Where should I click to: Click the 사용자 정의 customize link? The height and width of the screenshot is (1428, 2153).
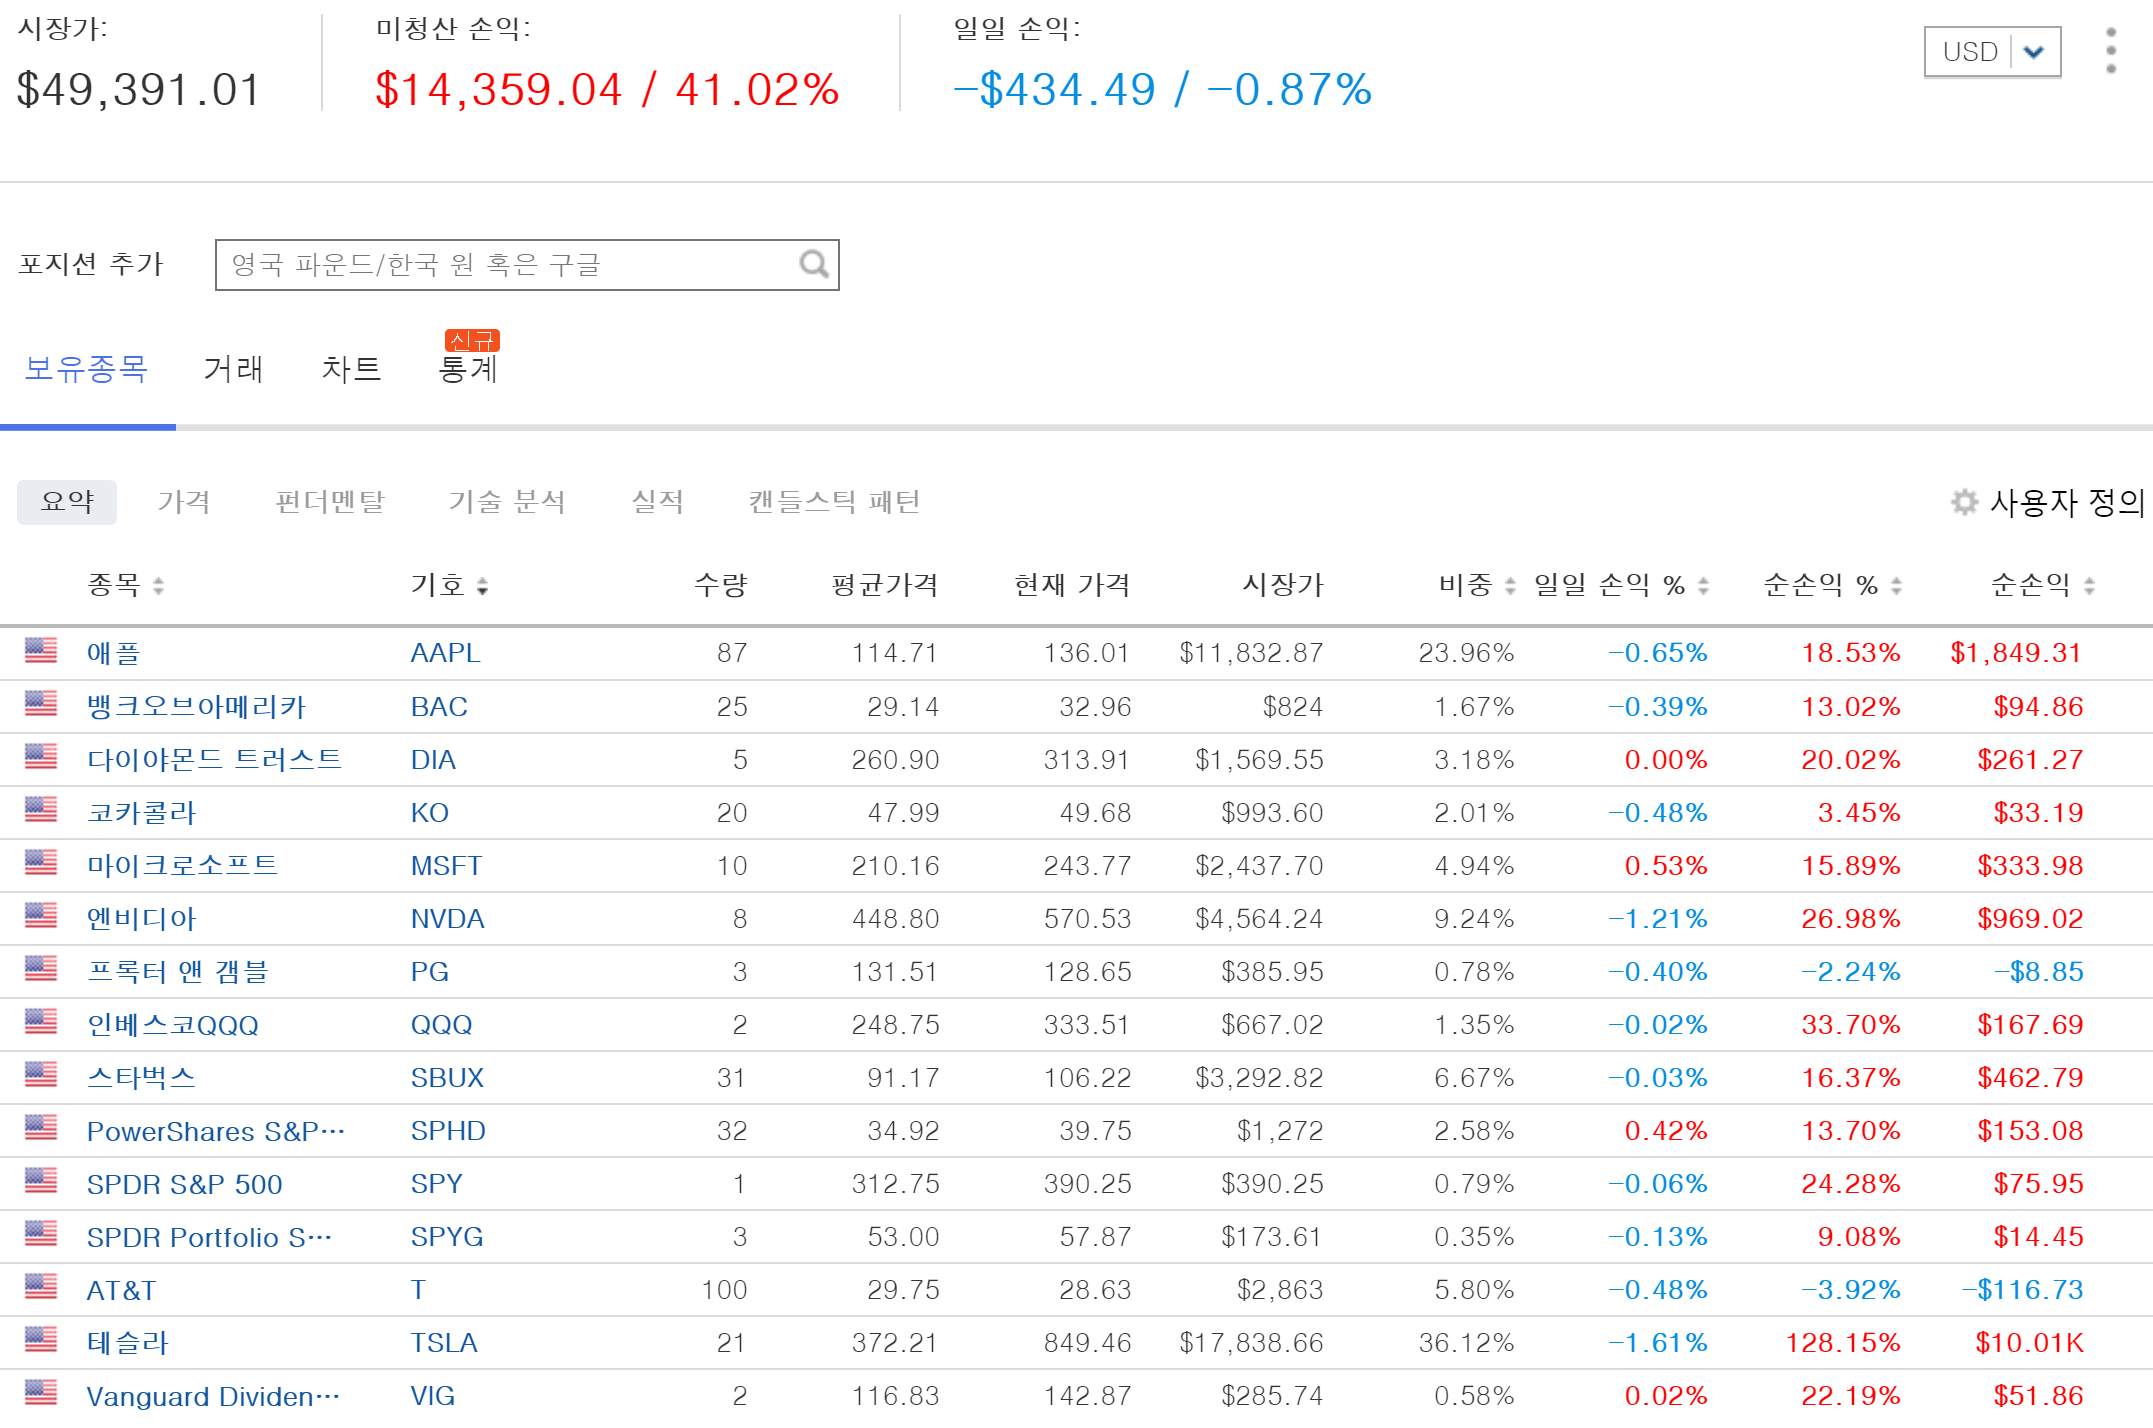(x=2067, y=502)
